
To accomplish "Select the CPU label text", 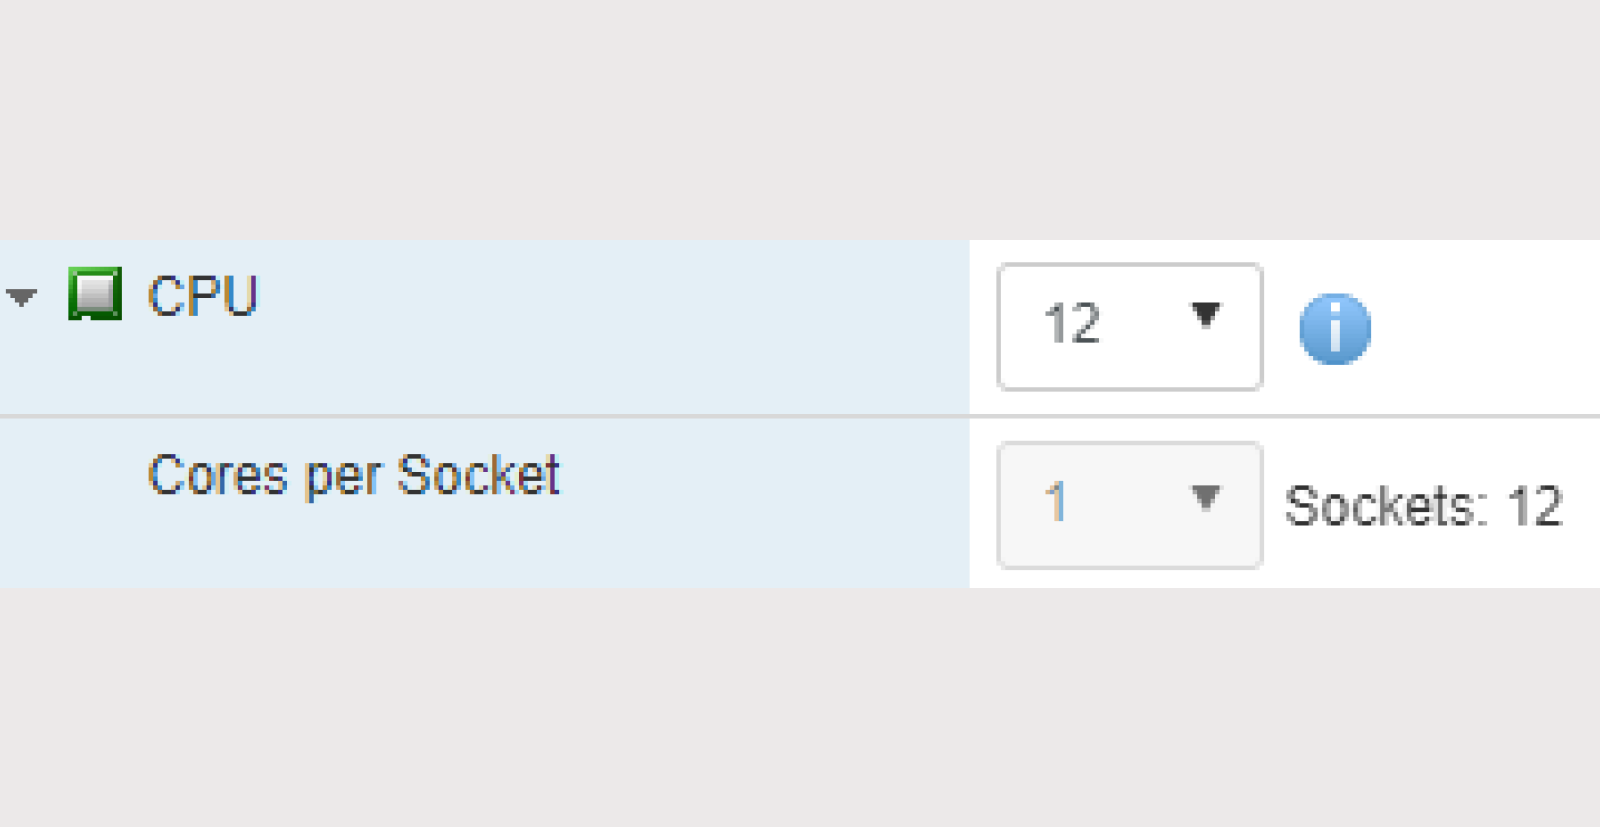I will [203, 296].
